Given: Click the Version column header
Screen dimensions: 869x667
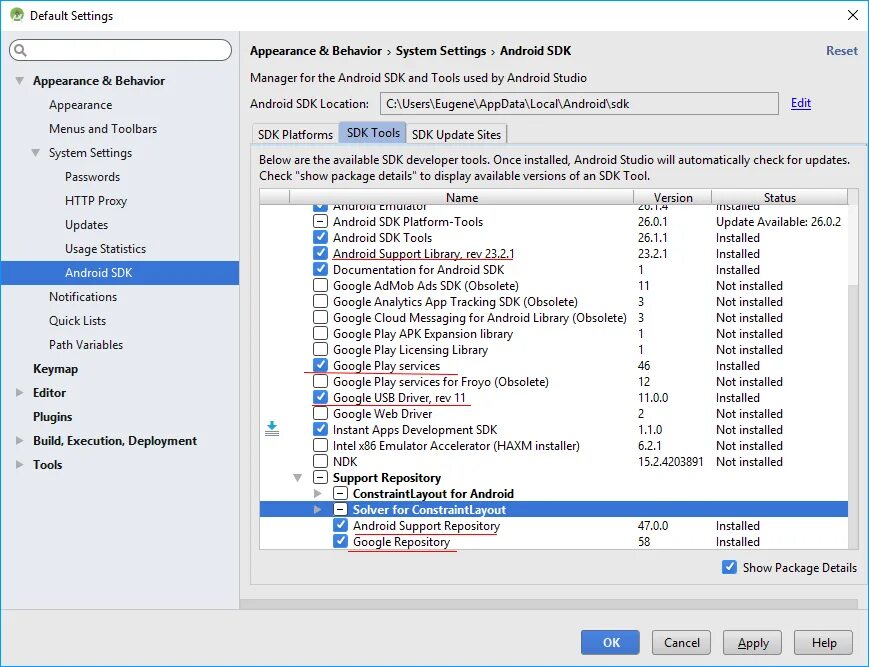Looking at the screenshot, I should 673,197.
